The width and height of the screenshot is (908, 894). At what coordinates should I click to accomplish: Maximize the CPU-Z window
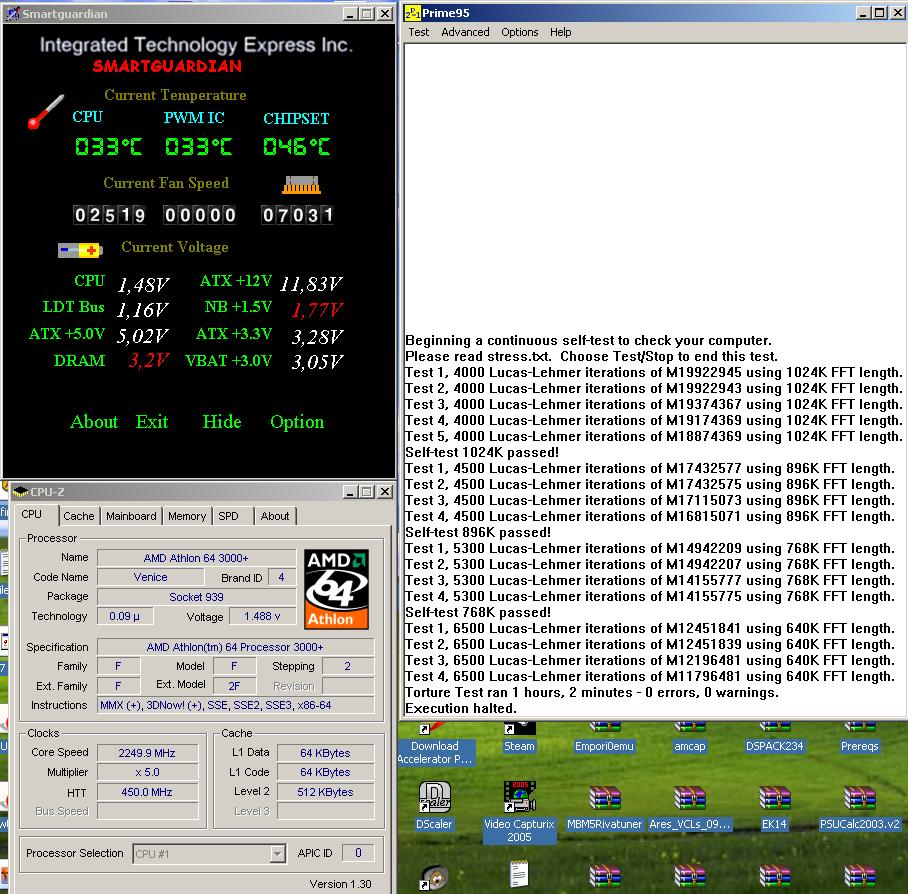(x=367, y=492)
